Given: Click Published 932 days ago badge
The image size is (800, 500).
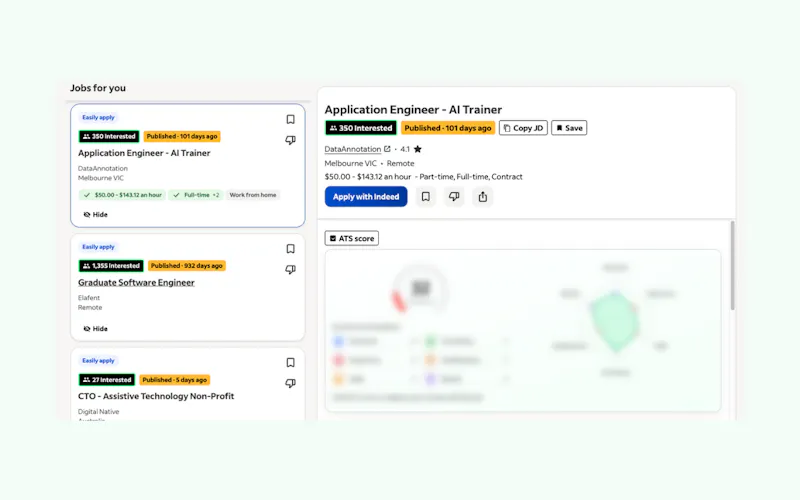Looking at the screenshot, I should [x=186, y=266].
